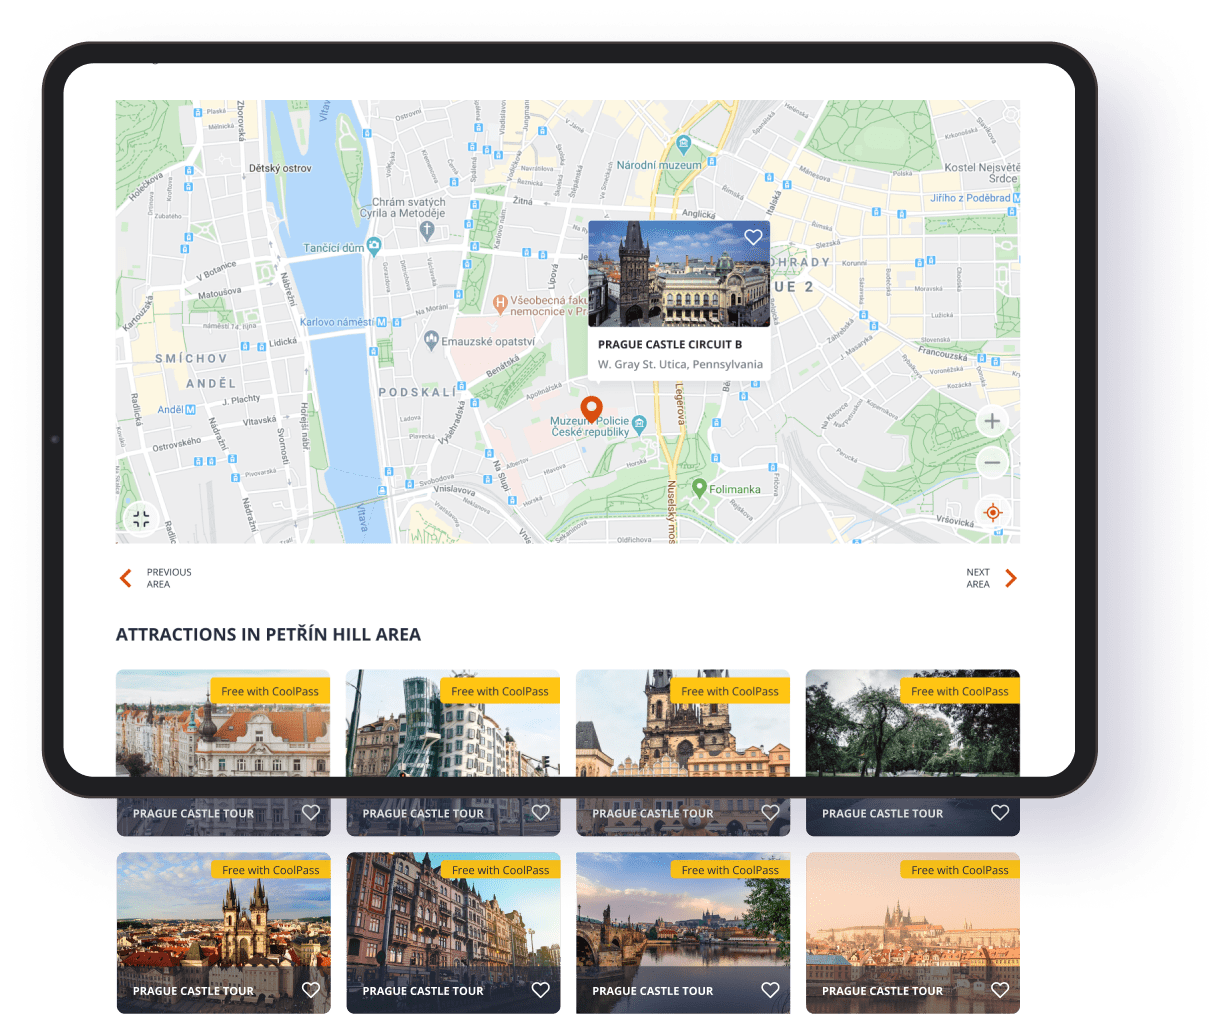Zoom in on the map with plus button
The image size is (1218, 1014).
pyautogui.click(x=991, y=421)
